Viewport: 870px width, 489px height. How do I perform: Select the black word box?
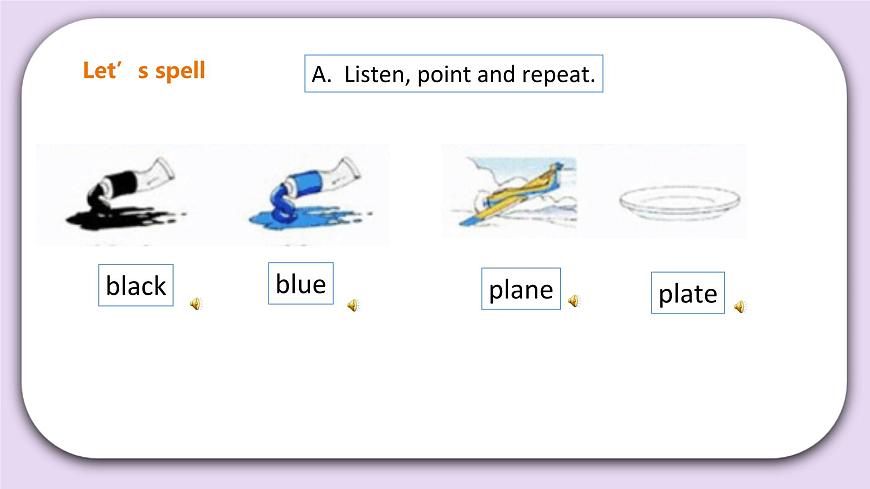pyautogui.click(x=136, y=285)
